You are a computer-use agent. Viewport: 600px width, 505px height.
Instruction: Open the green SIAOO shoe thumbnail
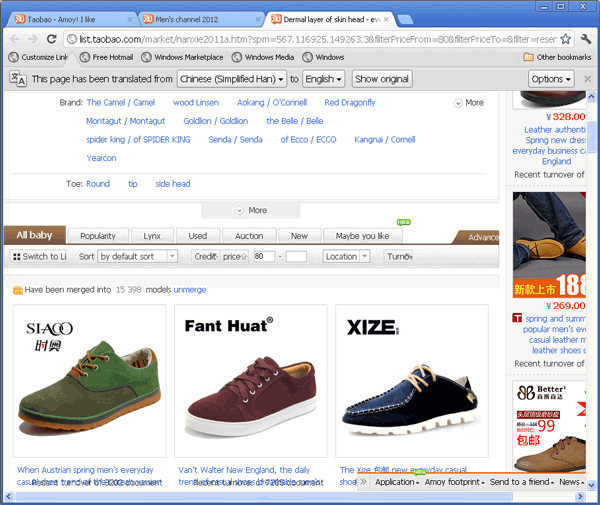point(90,381)
